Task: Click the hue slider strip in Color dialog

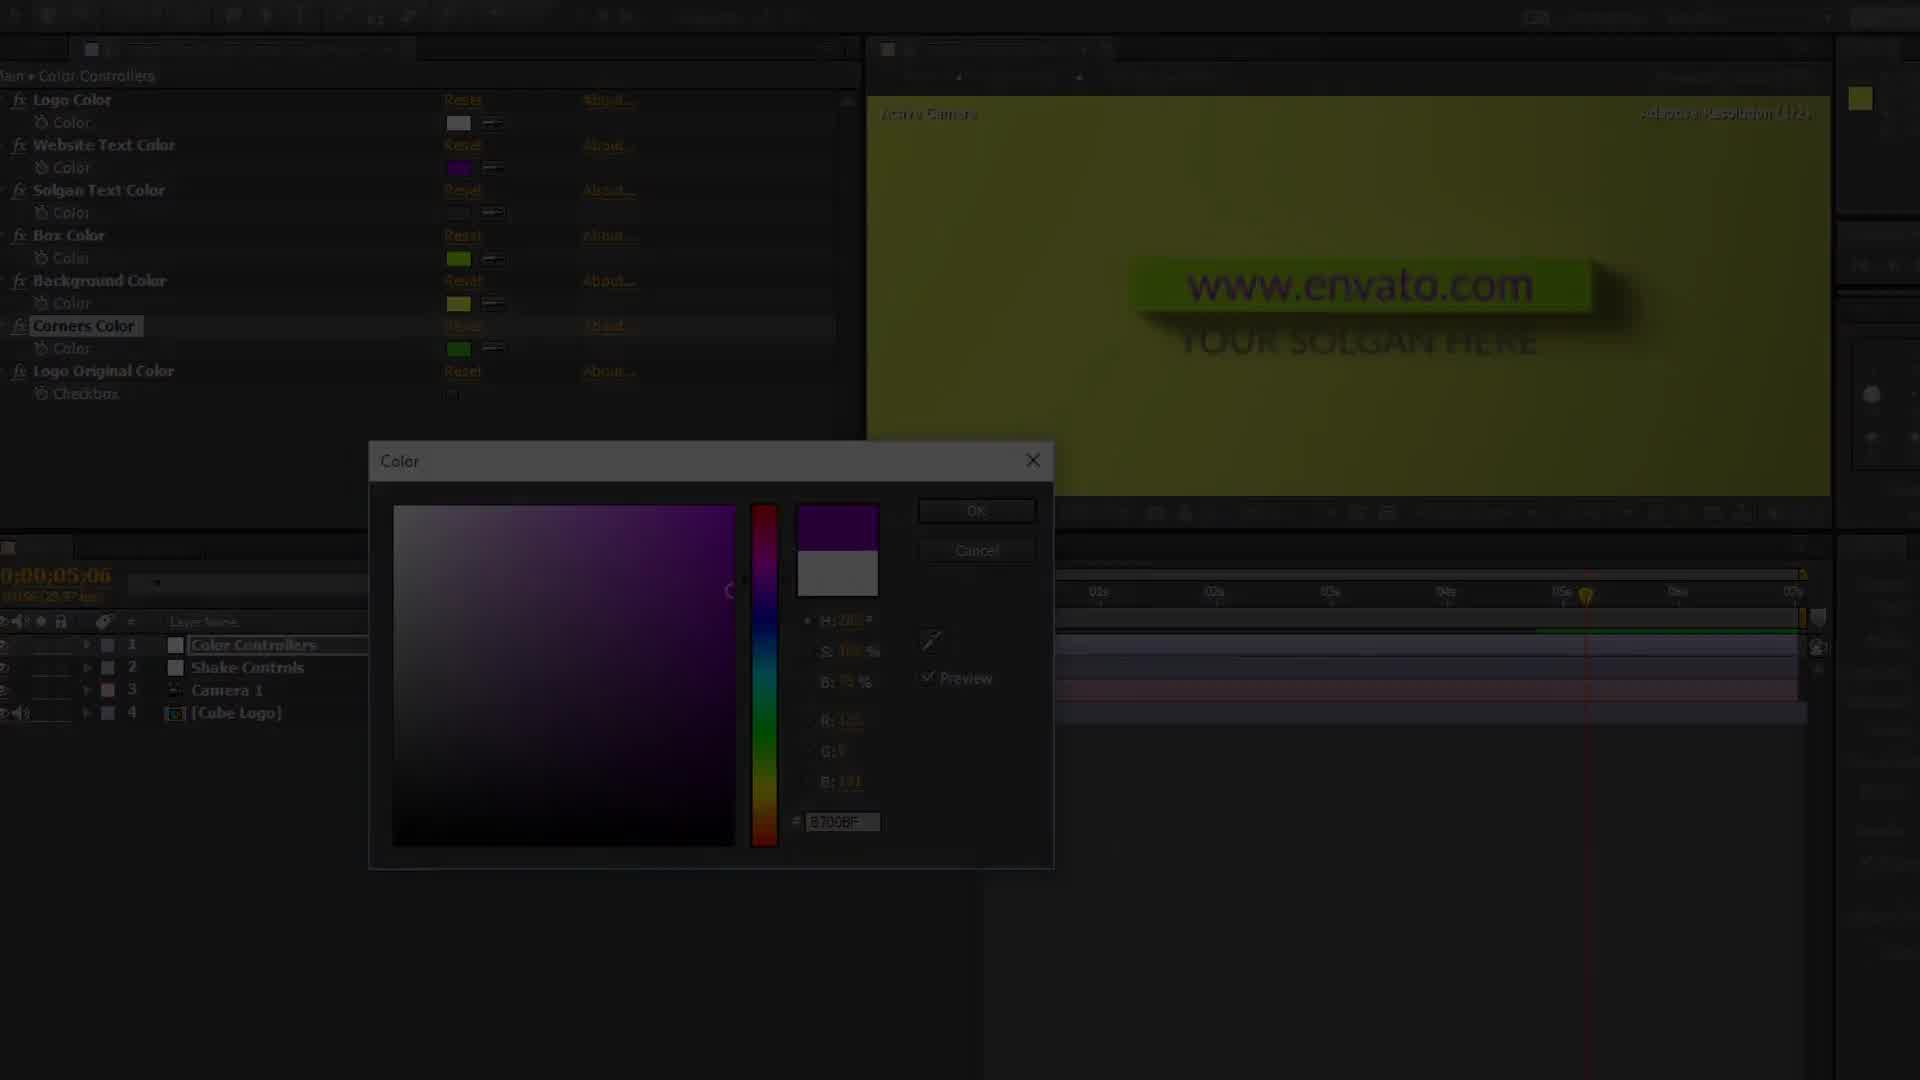Action: pos(764,675)
